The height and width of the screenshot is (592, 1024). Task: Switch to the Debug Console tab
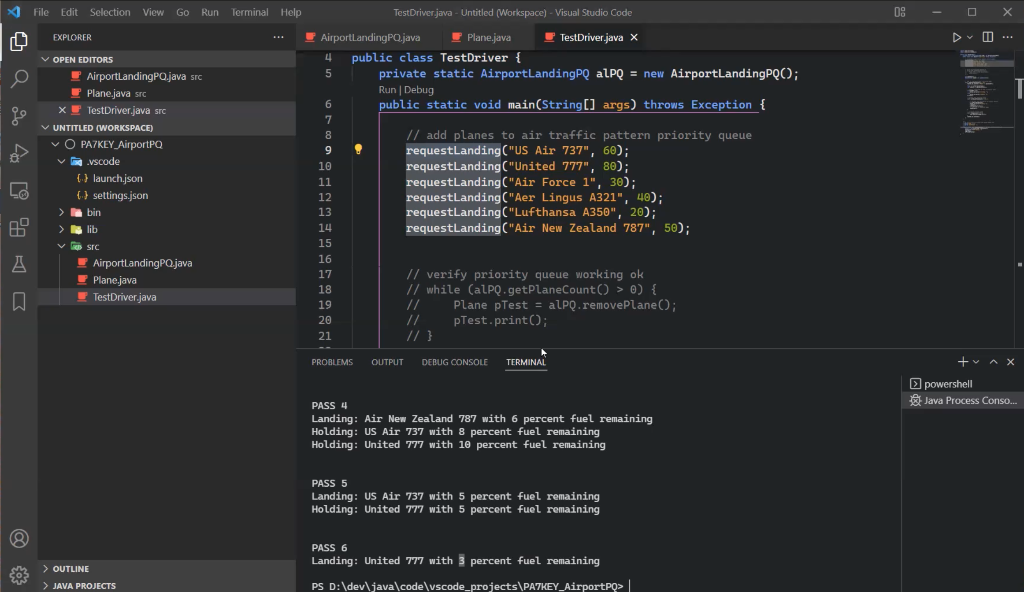coord(454,362)
